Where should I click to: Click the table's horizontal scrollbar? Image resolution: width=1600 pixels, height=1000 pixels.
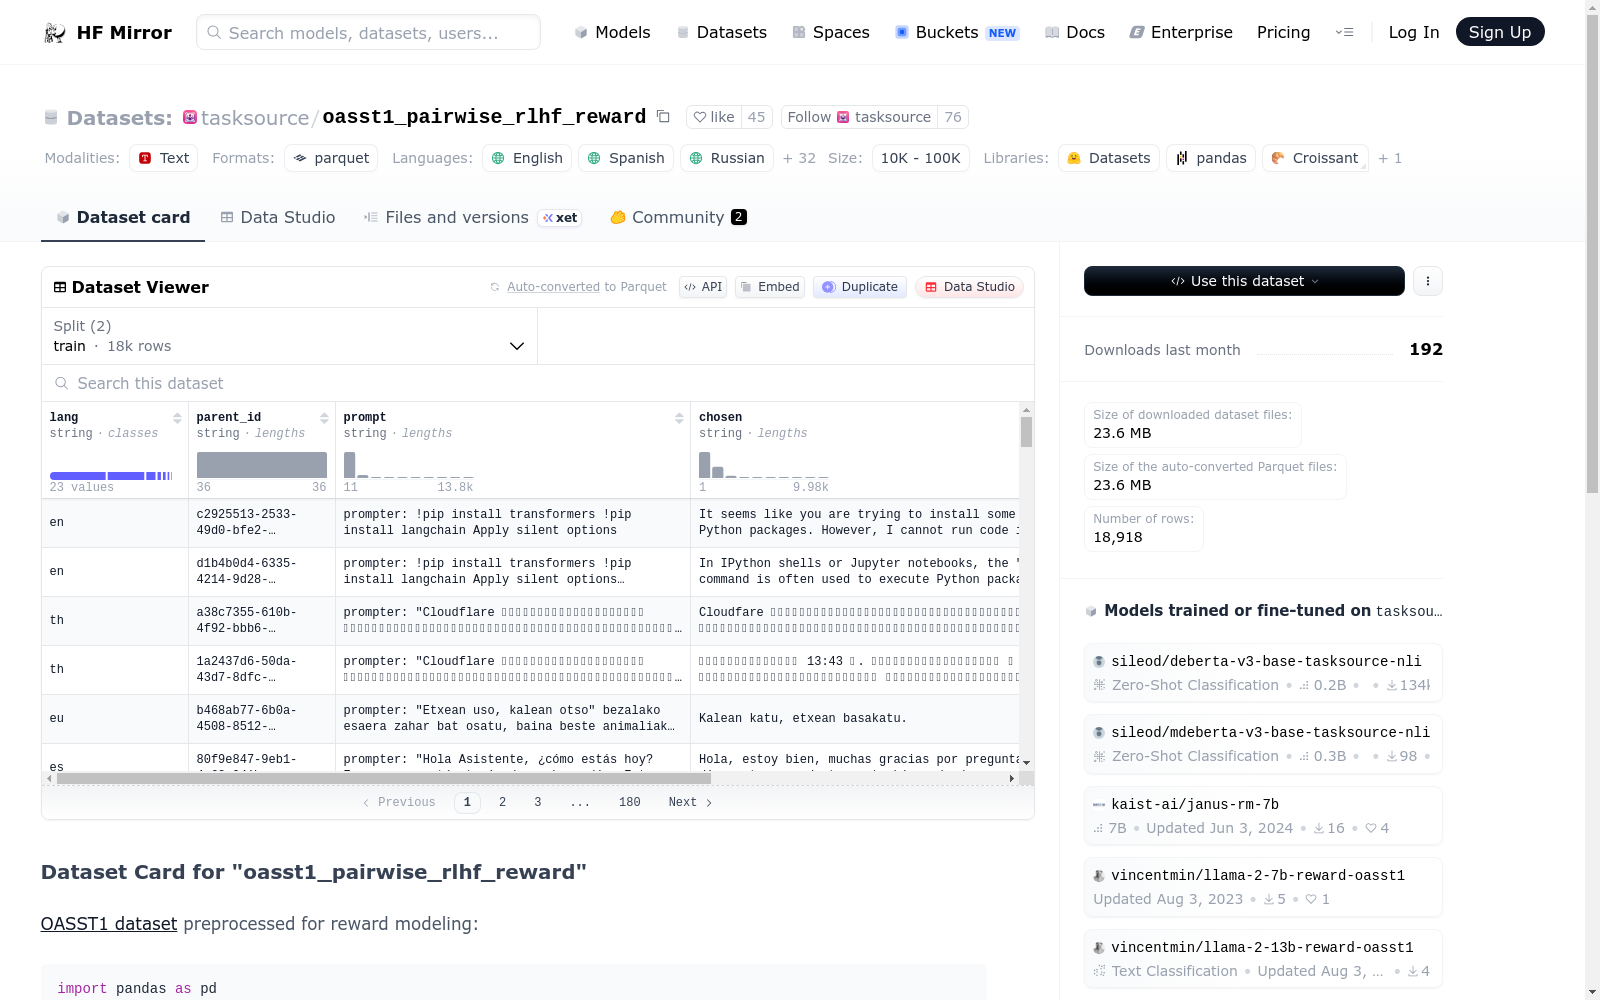pyautogui.click(x=384, y=778)
